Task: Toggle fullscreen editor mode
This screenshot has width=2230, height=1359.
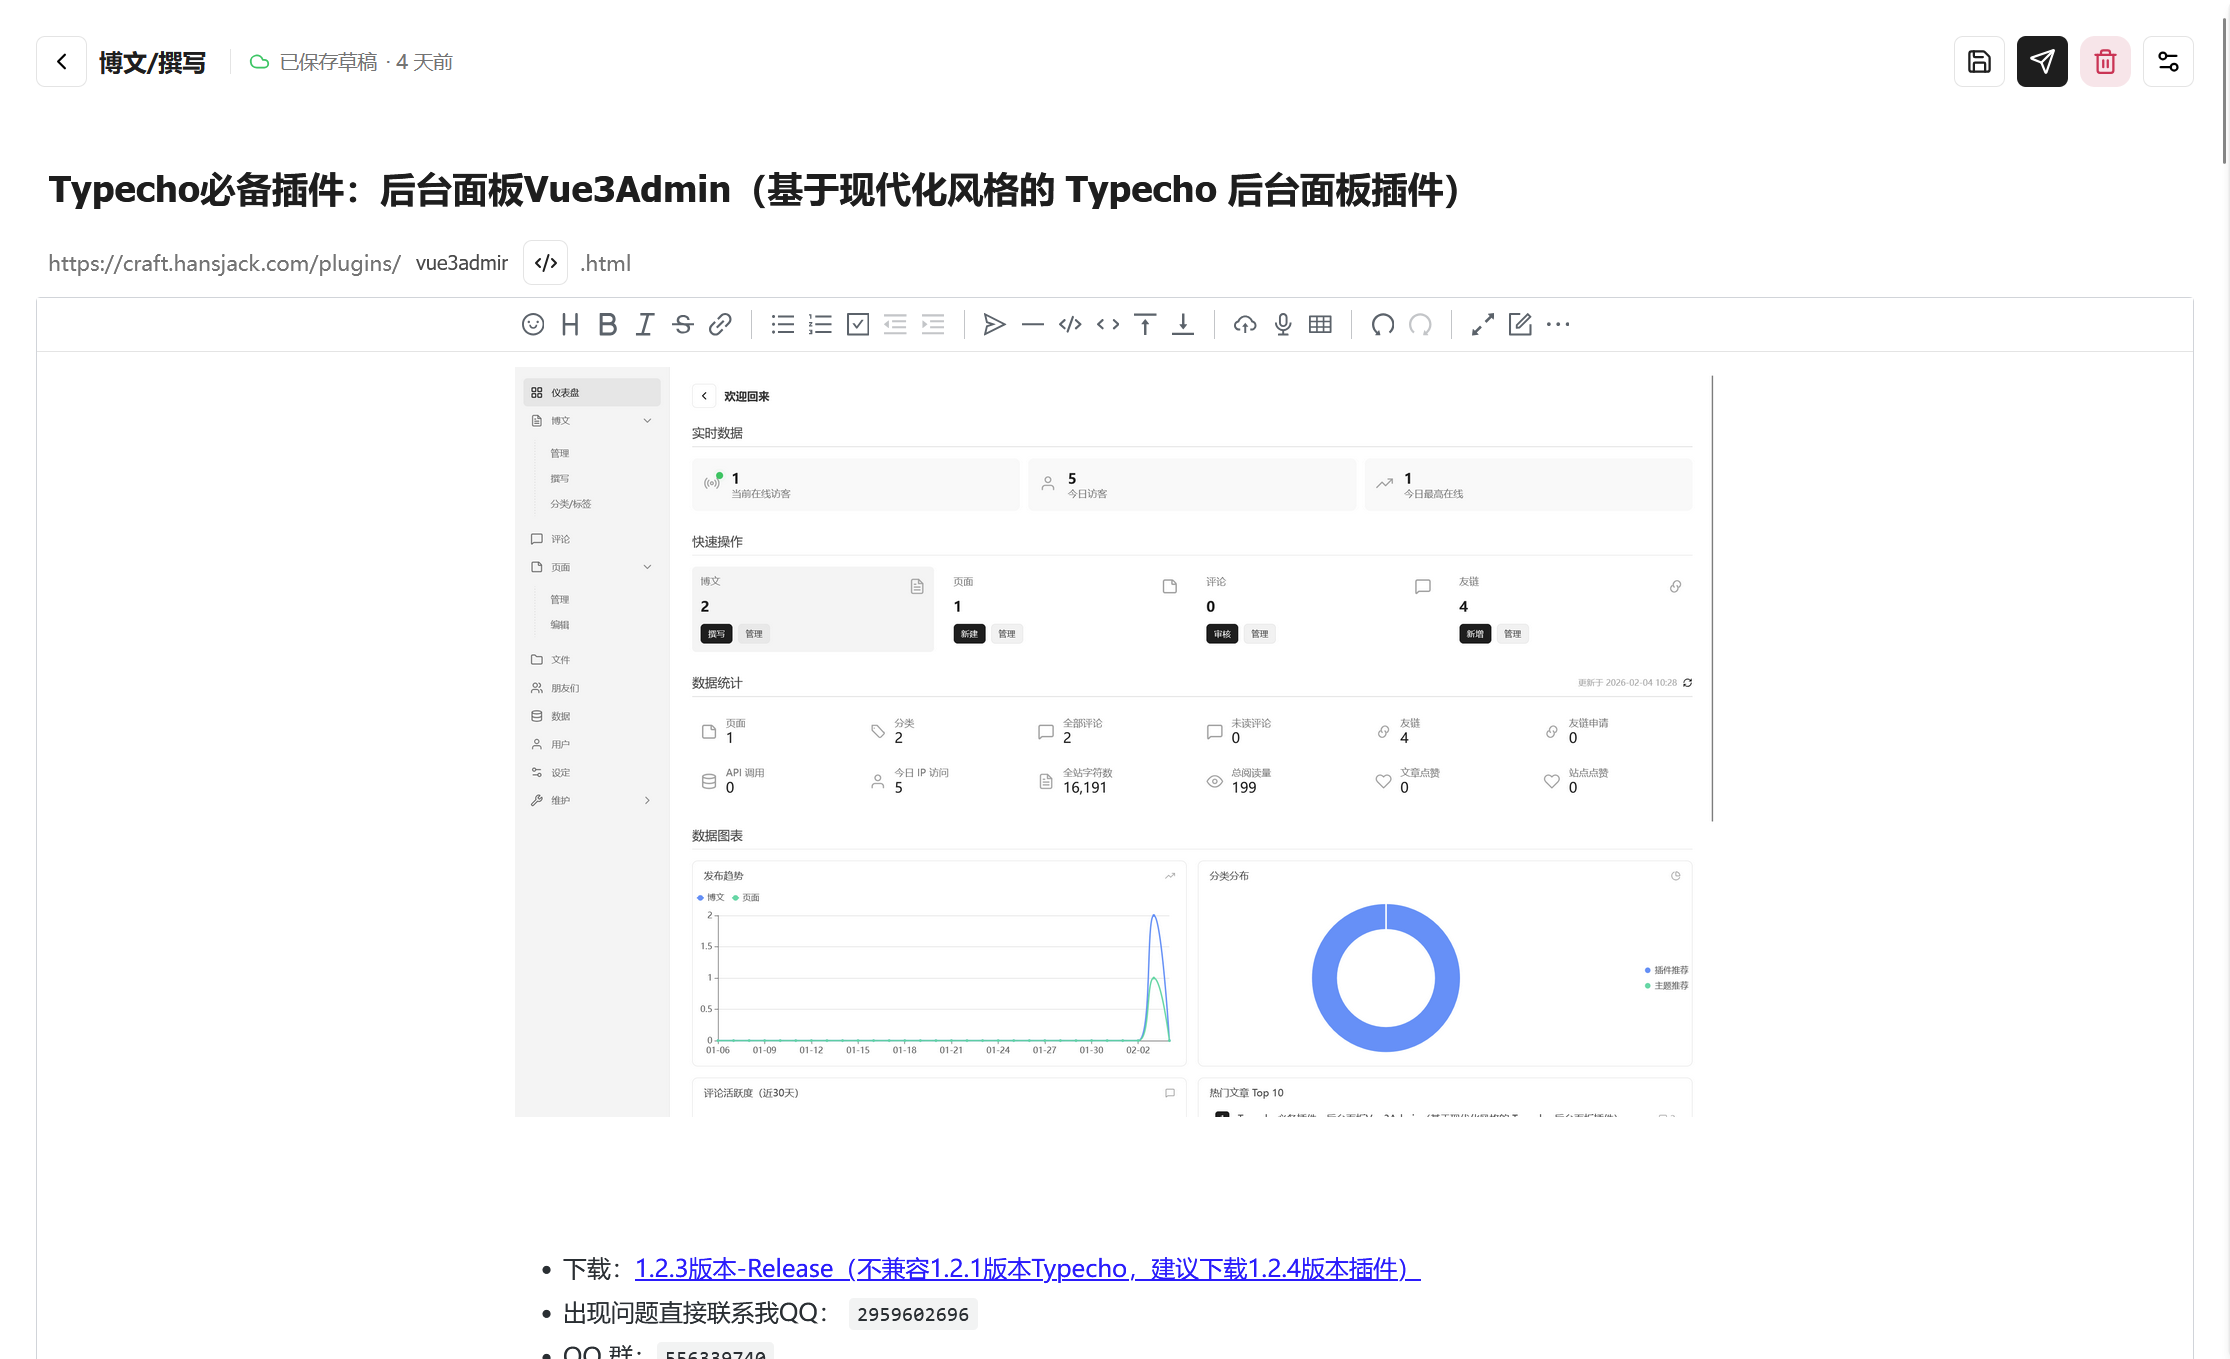Action: click(x=1483, y=324)
